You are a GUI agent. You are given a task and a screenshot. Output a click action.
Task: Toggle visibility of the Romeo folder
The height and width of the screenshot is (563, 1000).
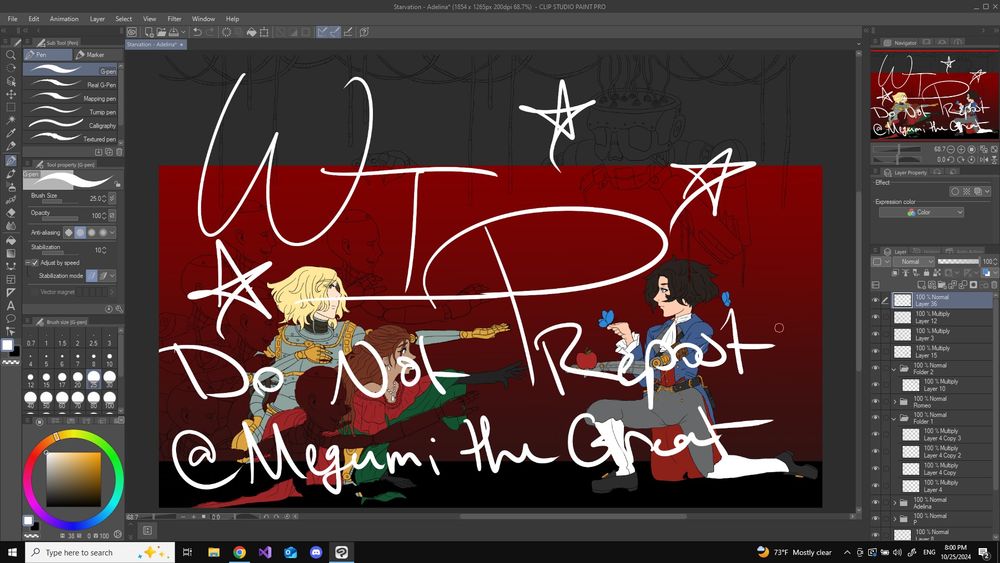[x=876, y=401]
